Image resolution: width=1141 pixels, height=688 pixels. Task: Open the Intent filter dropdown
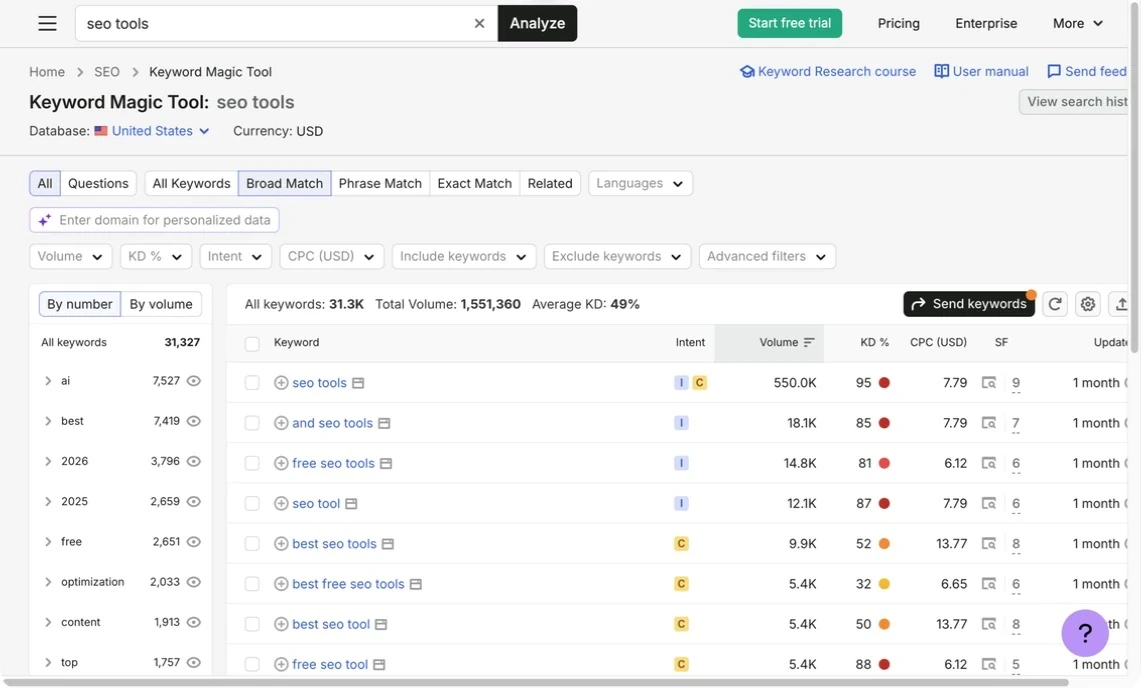(x=235, y=256)
